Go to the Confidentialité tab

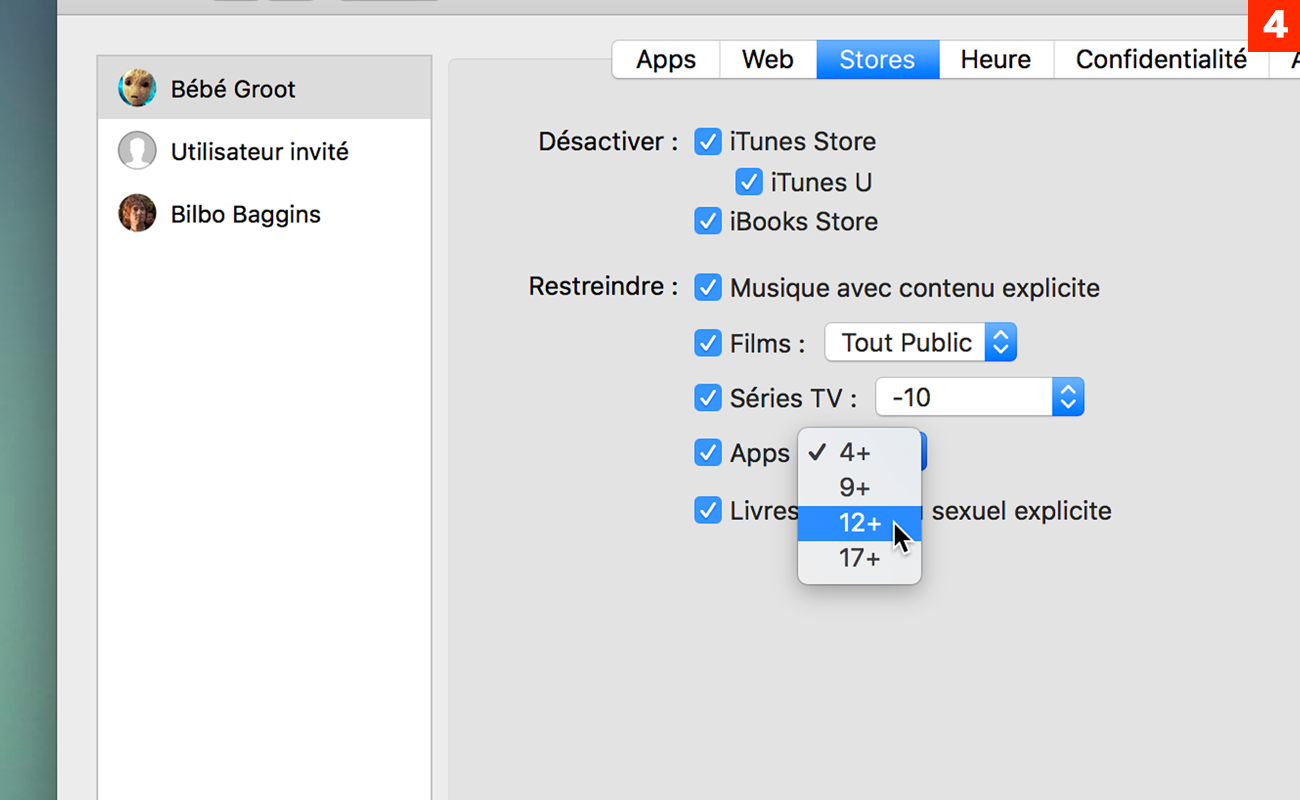tap(1161, 59)
